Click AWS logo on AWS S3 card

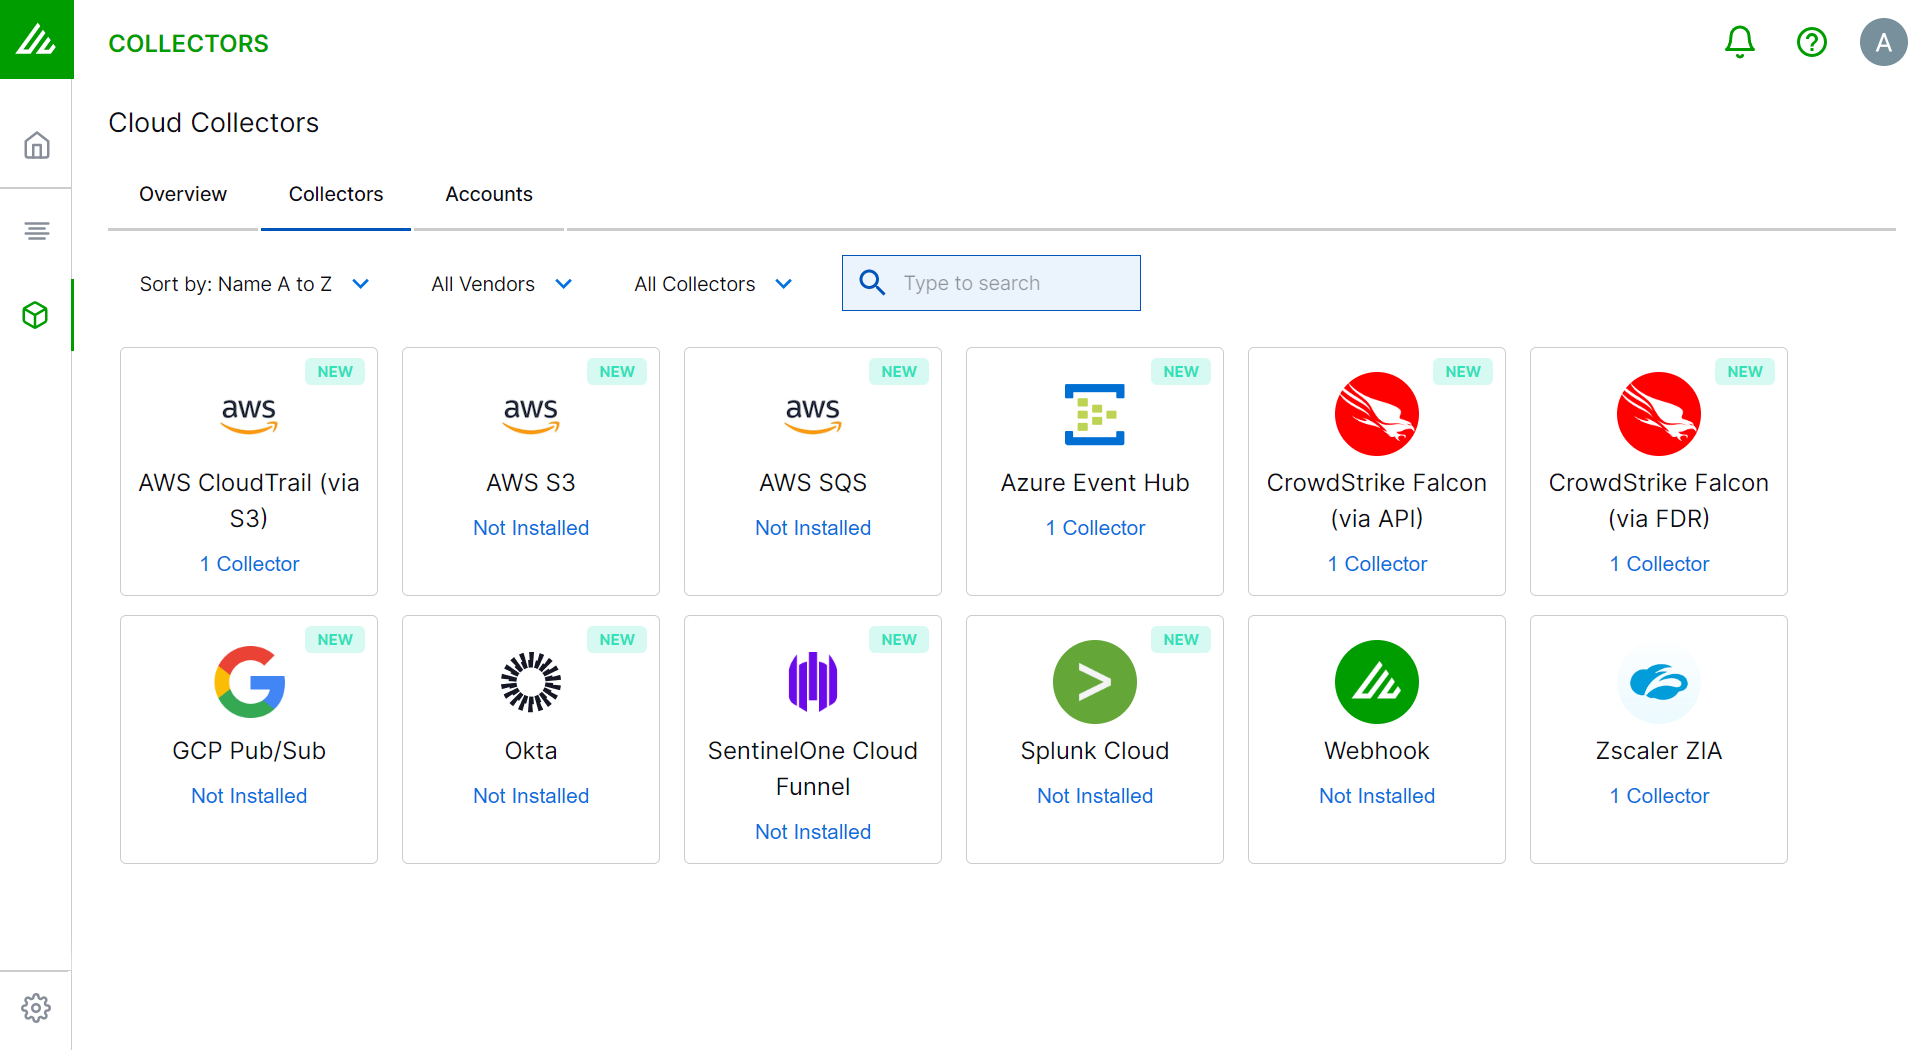click(x=531, y=415)
